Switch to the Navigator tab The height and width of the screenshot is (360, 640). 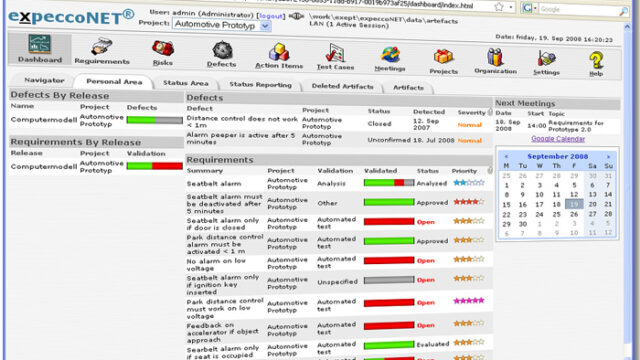pyautogui.click(x=44, y=80)
